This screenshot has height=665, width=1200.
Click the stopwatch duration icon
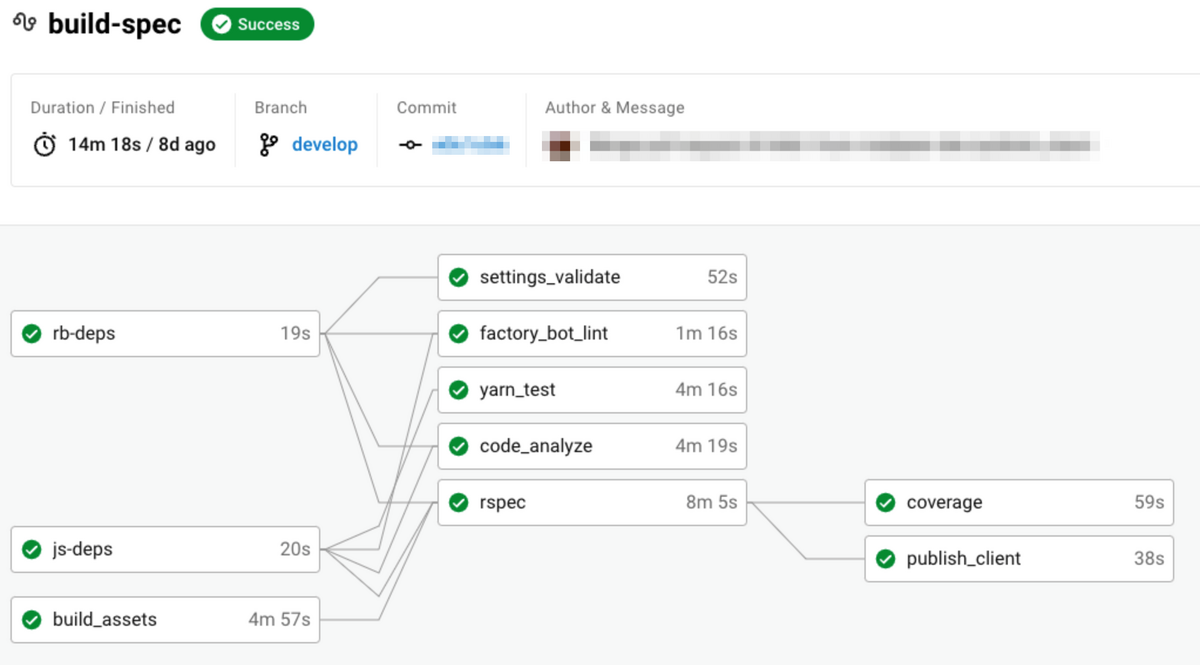click(45, 145)
